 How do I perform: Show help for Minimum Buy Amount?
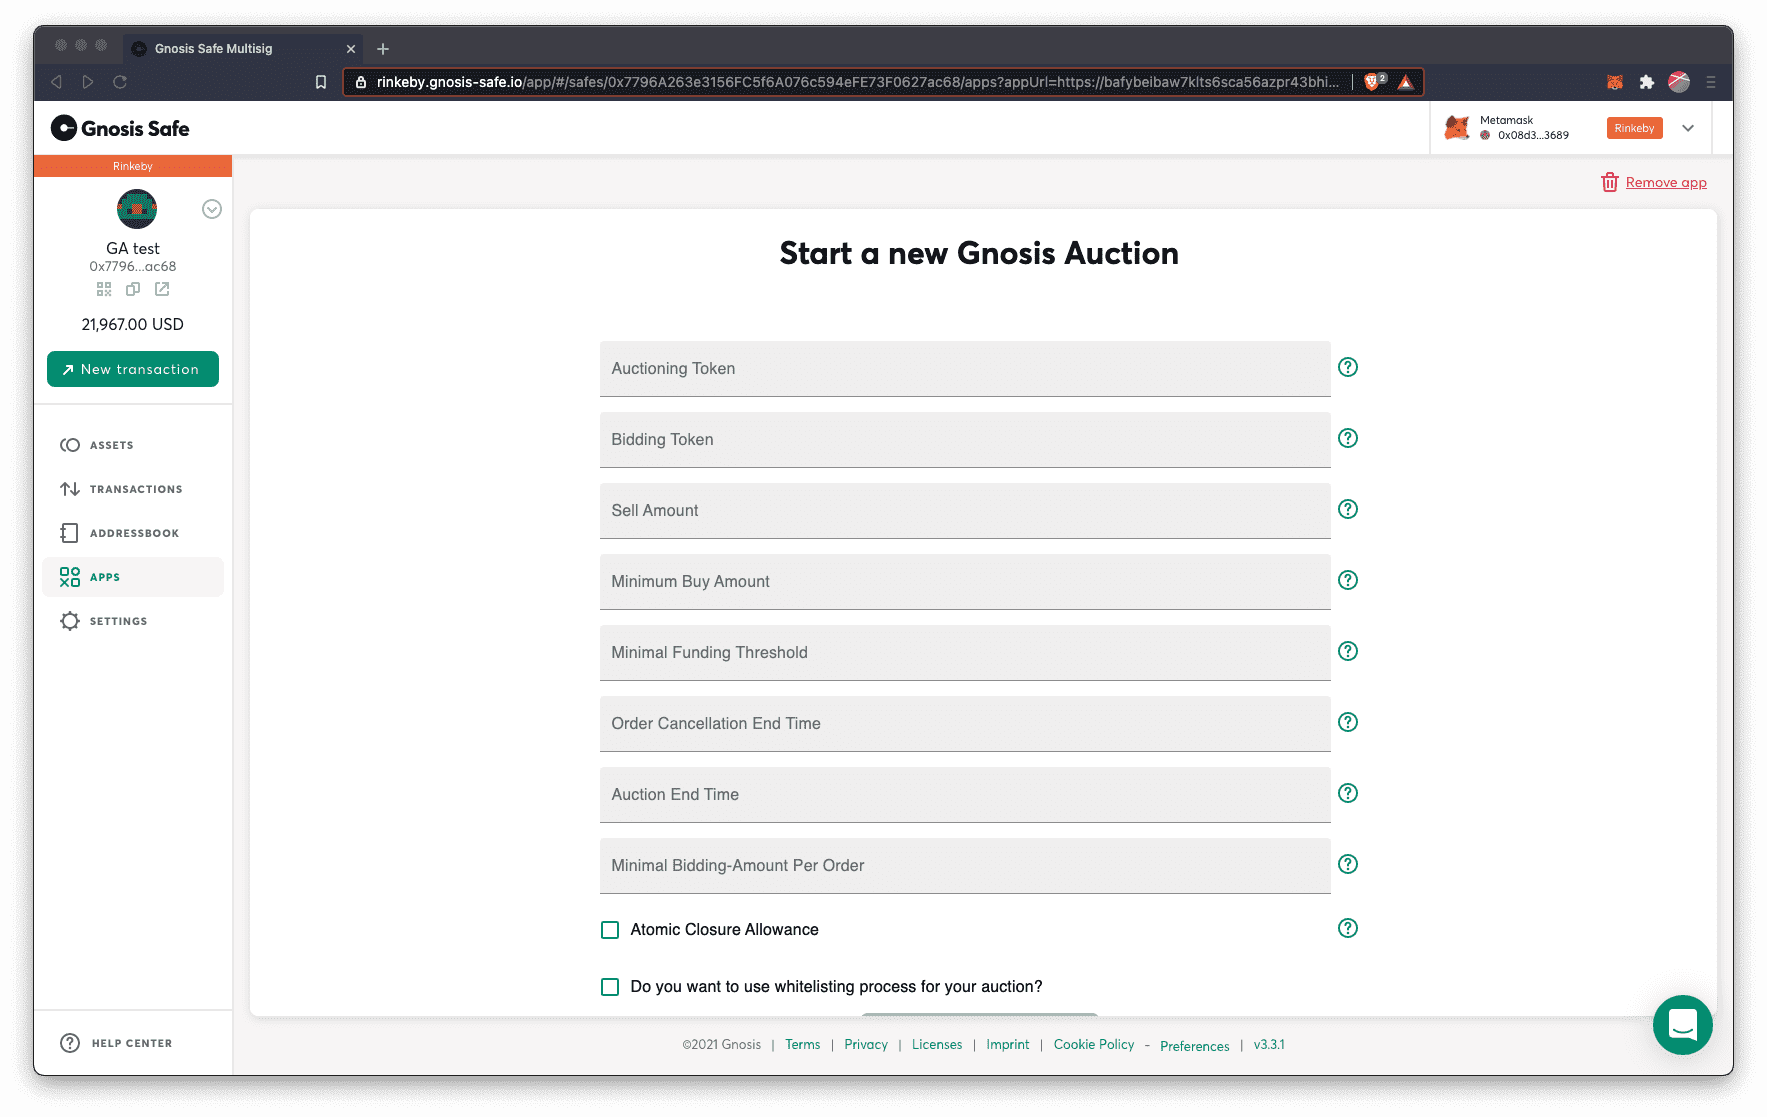point(1348,580)
